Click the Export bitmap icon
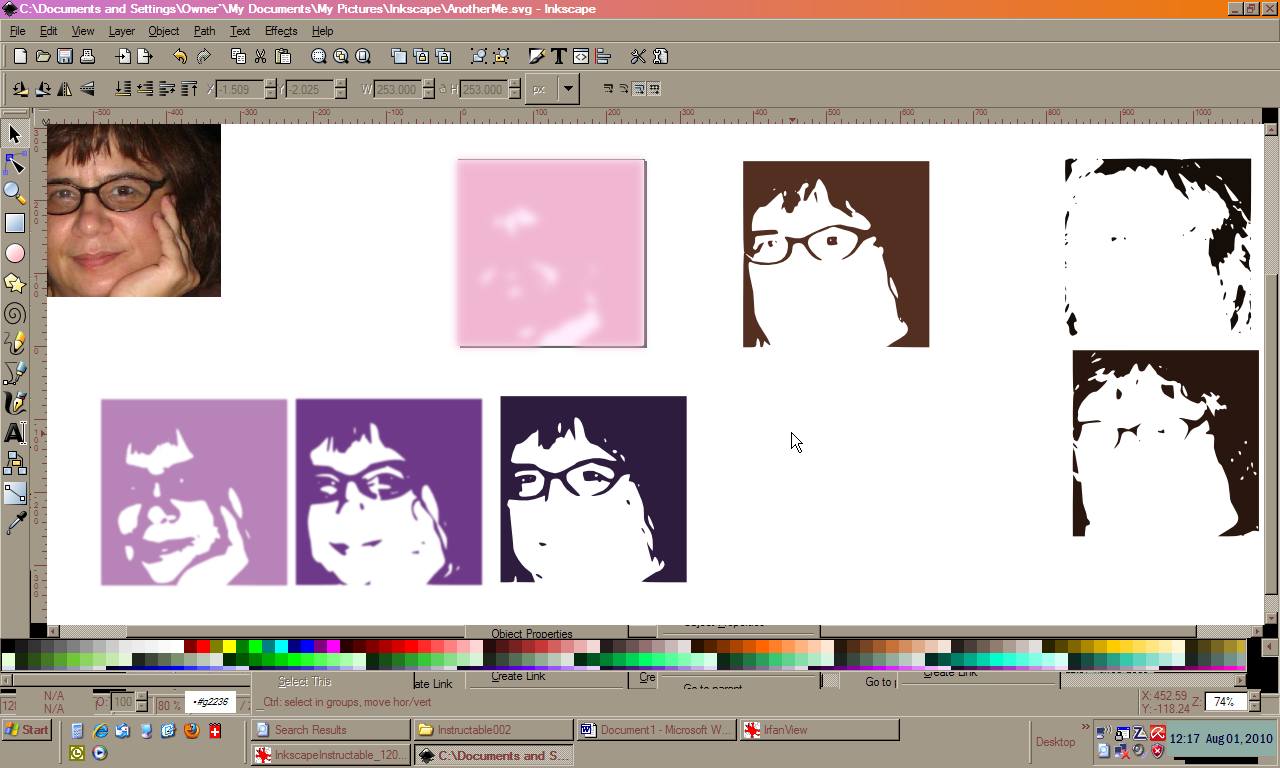 coord(145,56)
